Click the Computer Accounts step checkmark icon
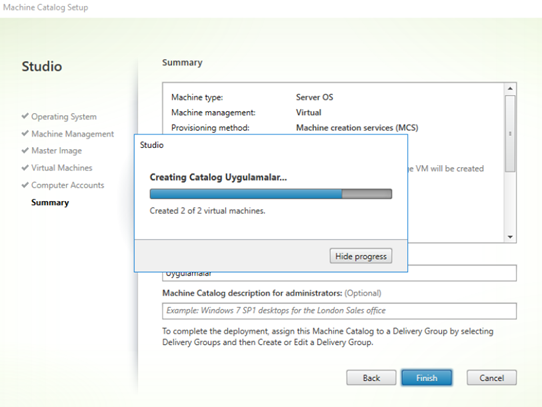This screenshot has height=407, width=542. [25, 185]
